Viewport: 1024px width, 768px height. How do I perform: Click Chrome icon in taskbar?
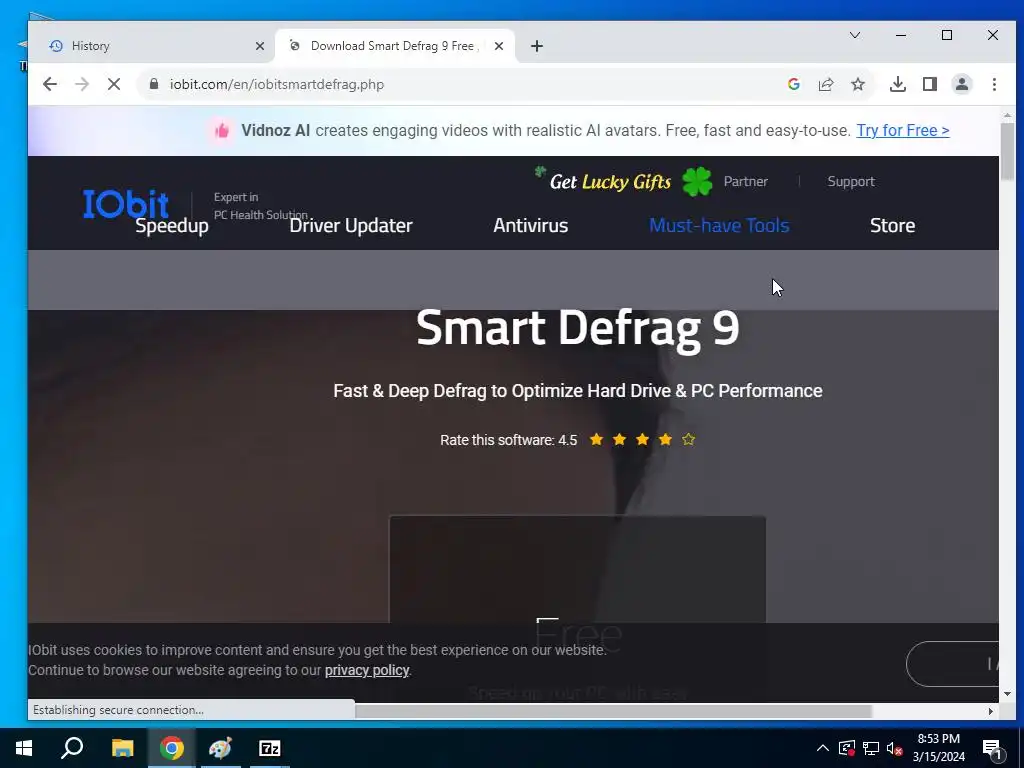click(x=172, y=748)
